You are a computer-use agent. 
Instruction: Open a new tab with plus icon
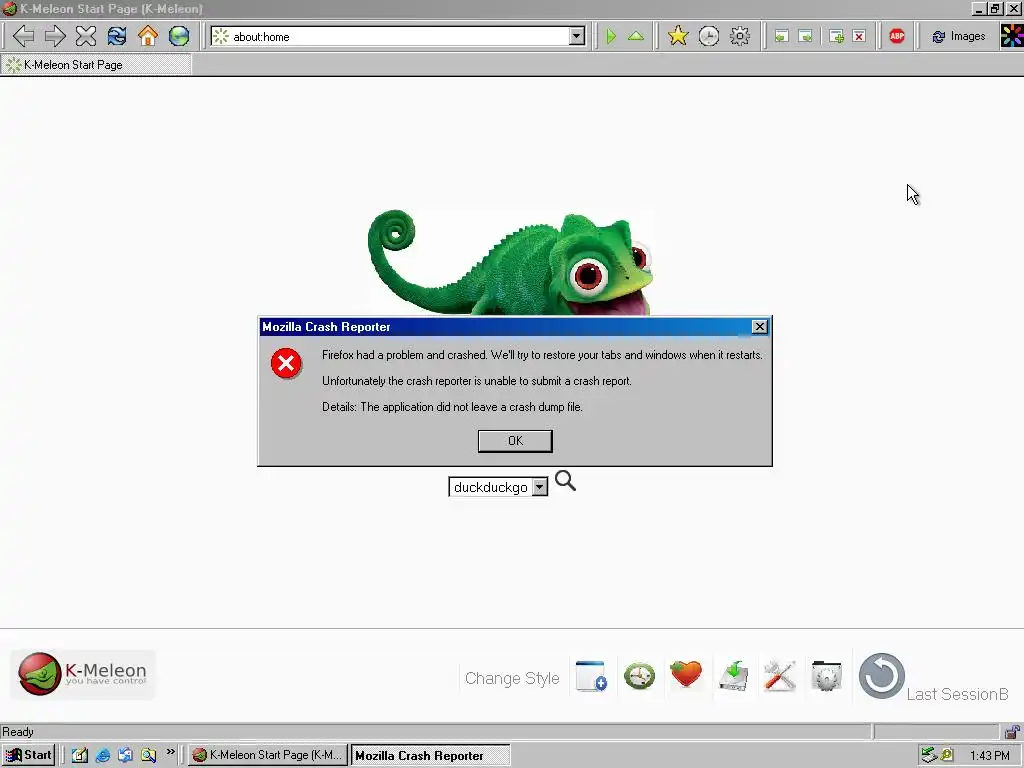pos(837,37)
